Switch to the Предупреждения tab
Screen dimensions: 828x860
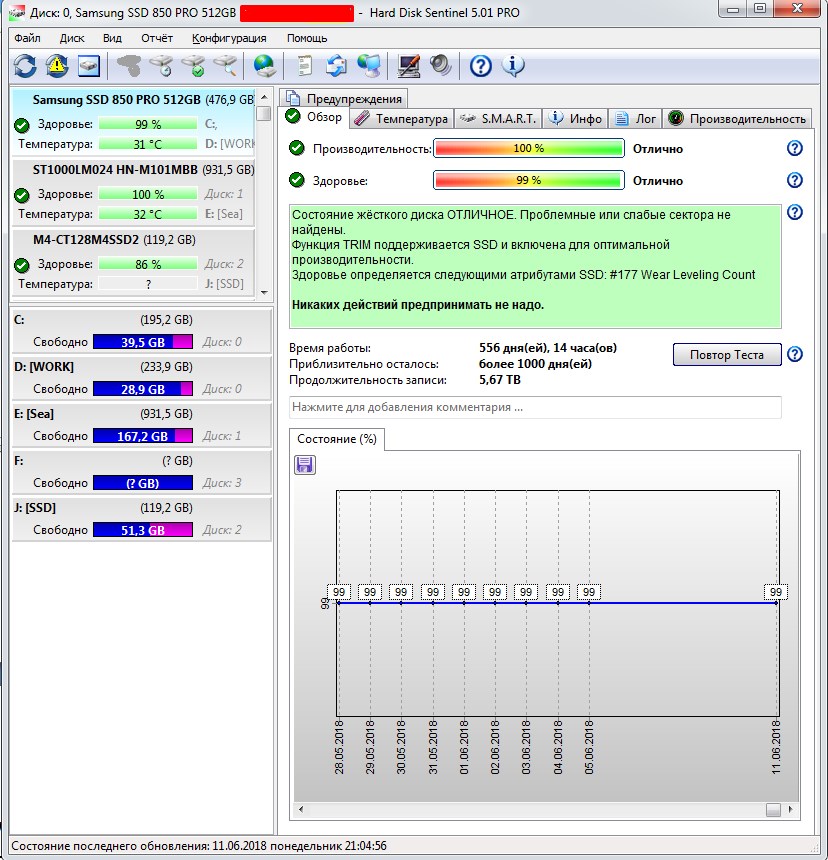tap(344, 99)
